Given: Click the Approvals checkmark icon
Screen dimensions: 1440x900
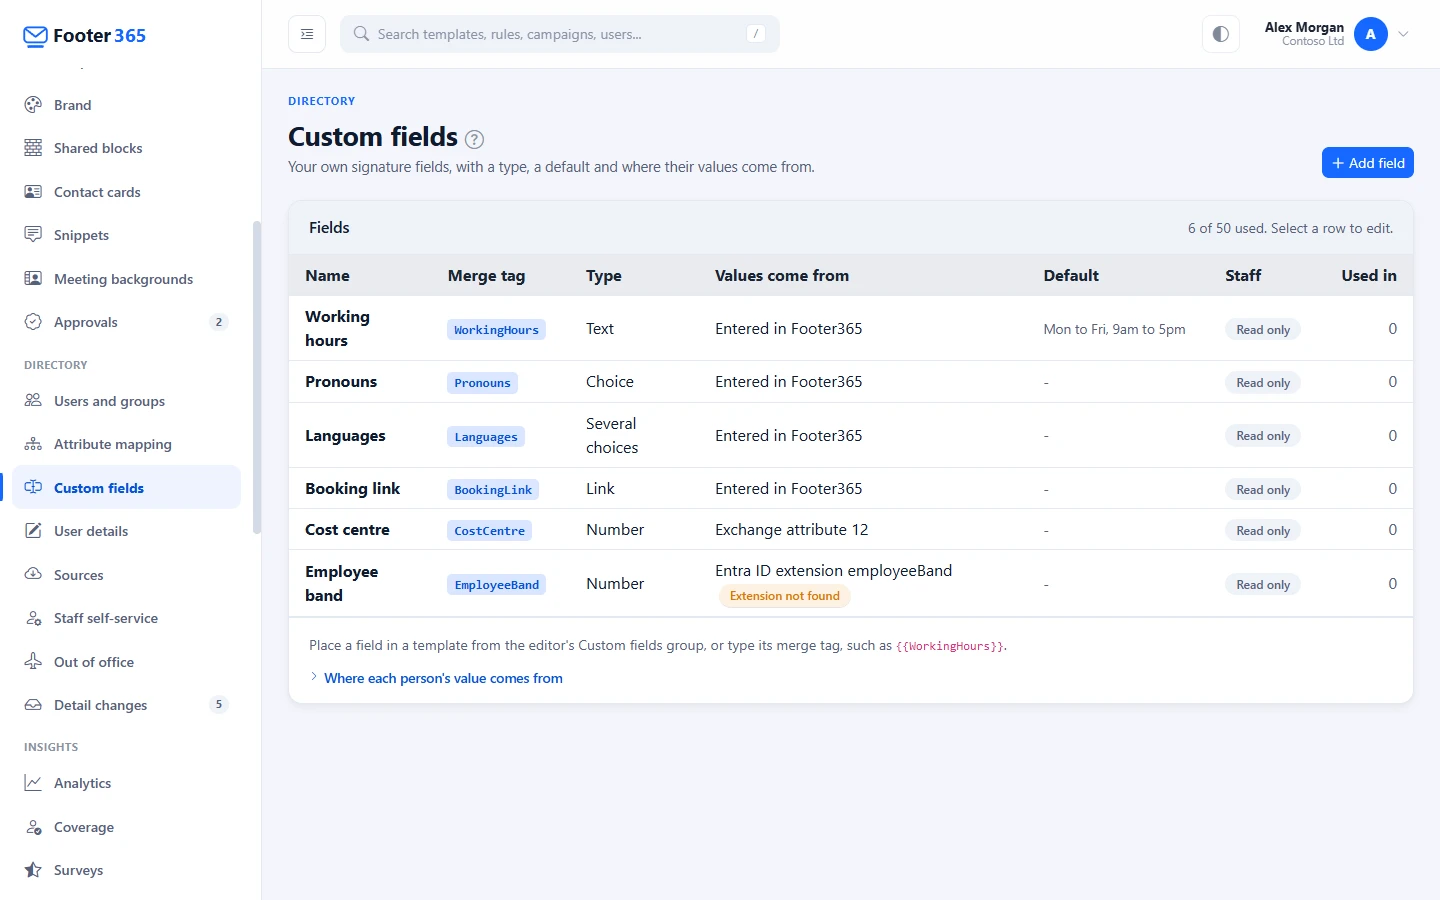Looking at the screenshot, I should pos(33,322).
